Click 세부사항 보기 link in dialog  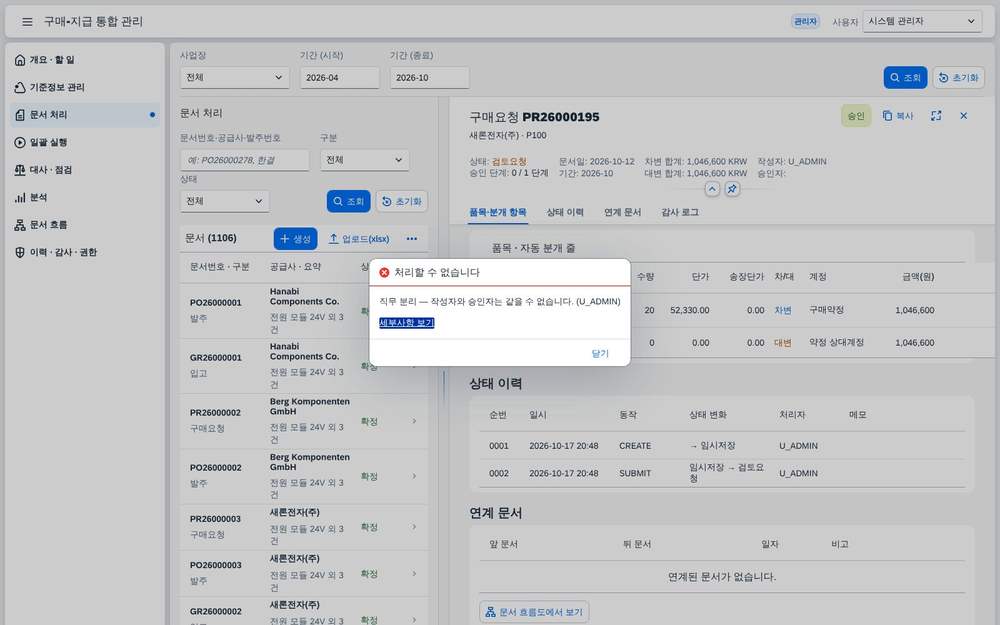pos(407,323)
